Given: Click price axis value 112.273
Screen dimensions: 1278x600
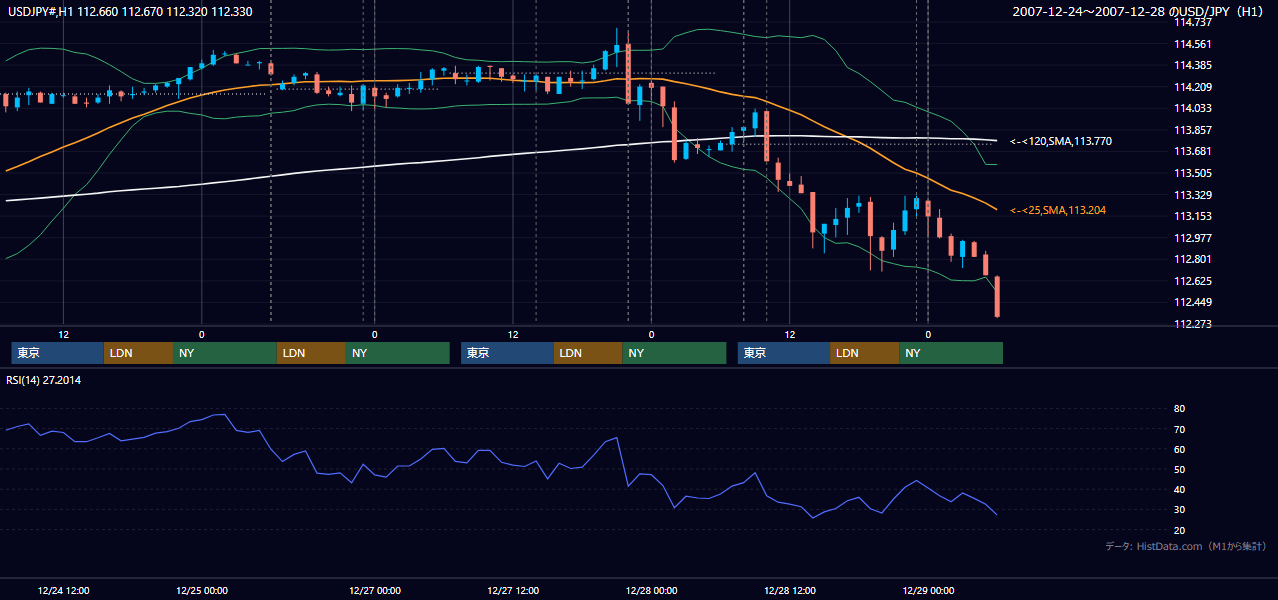Looking at the screenshot, I should click(x=1193, y=324).
